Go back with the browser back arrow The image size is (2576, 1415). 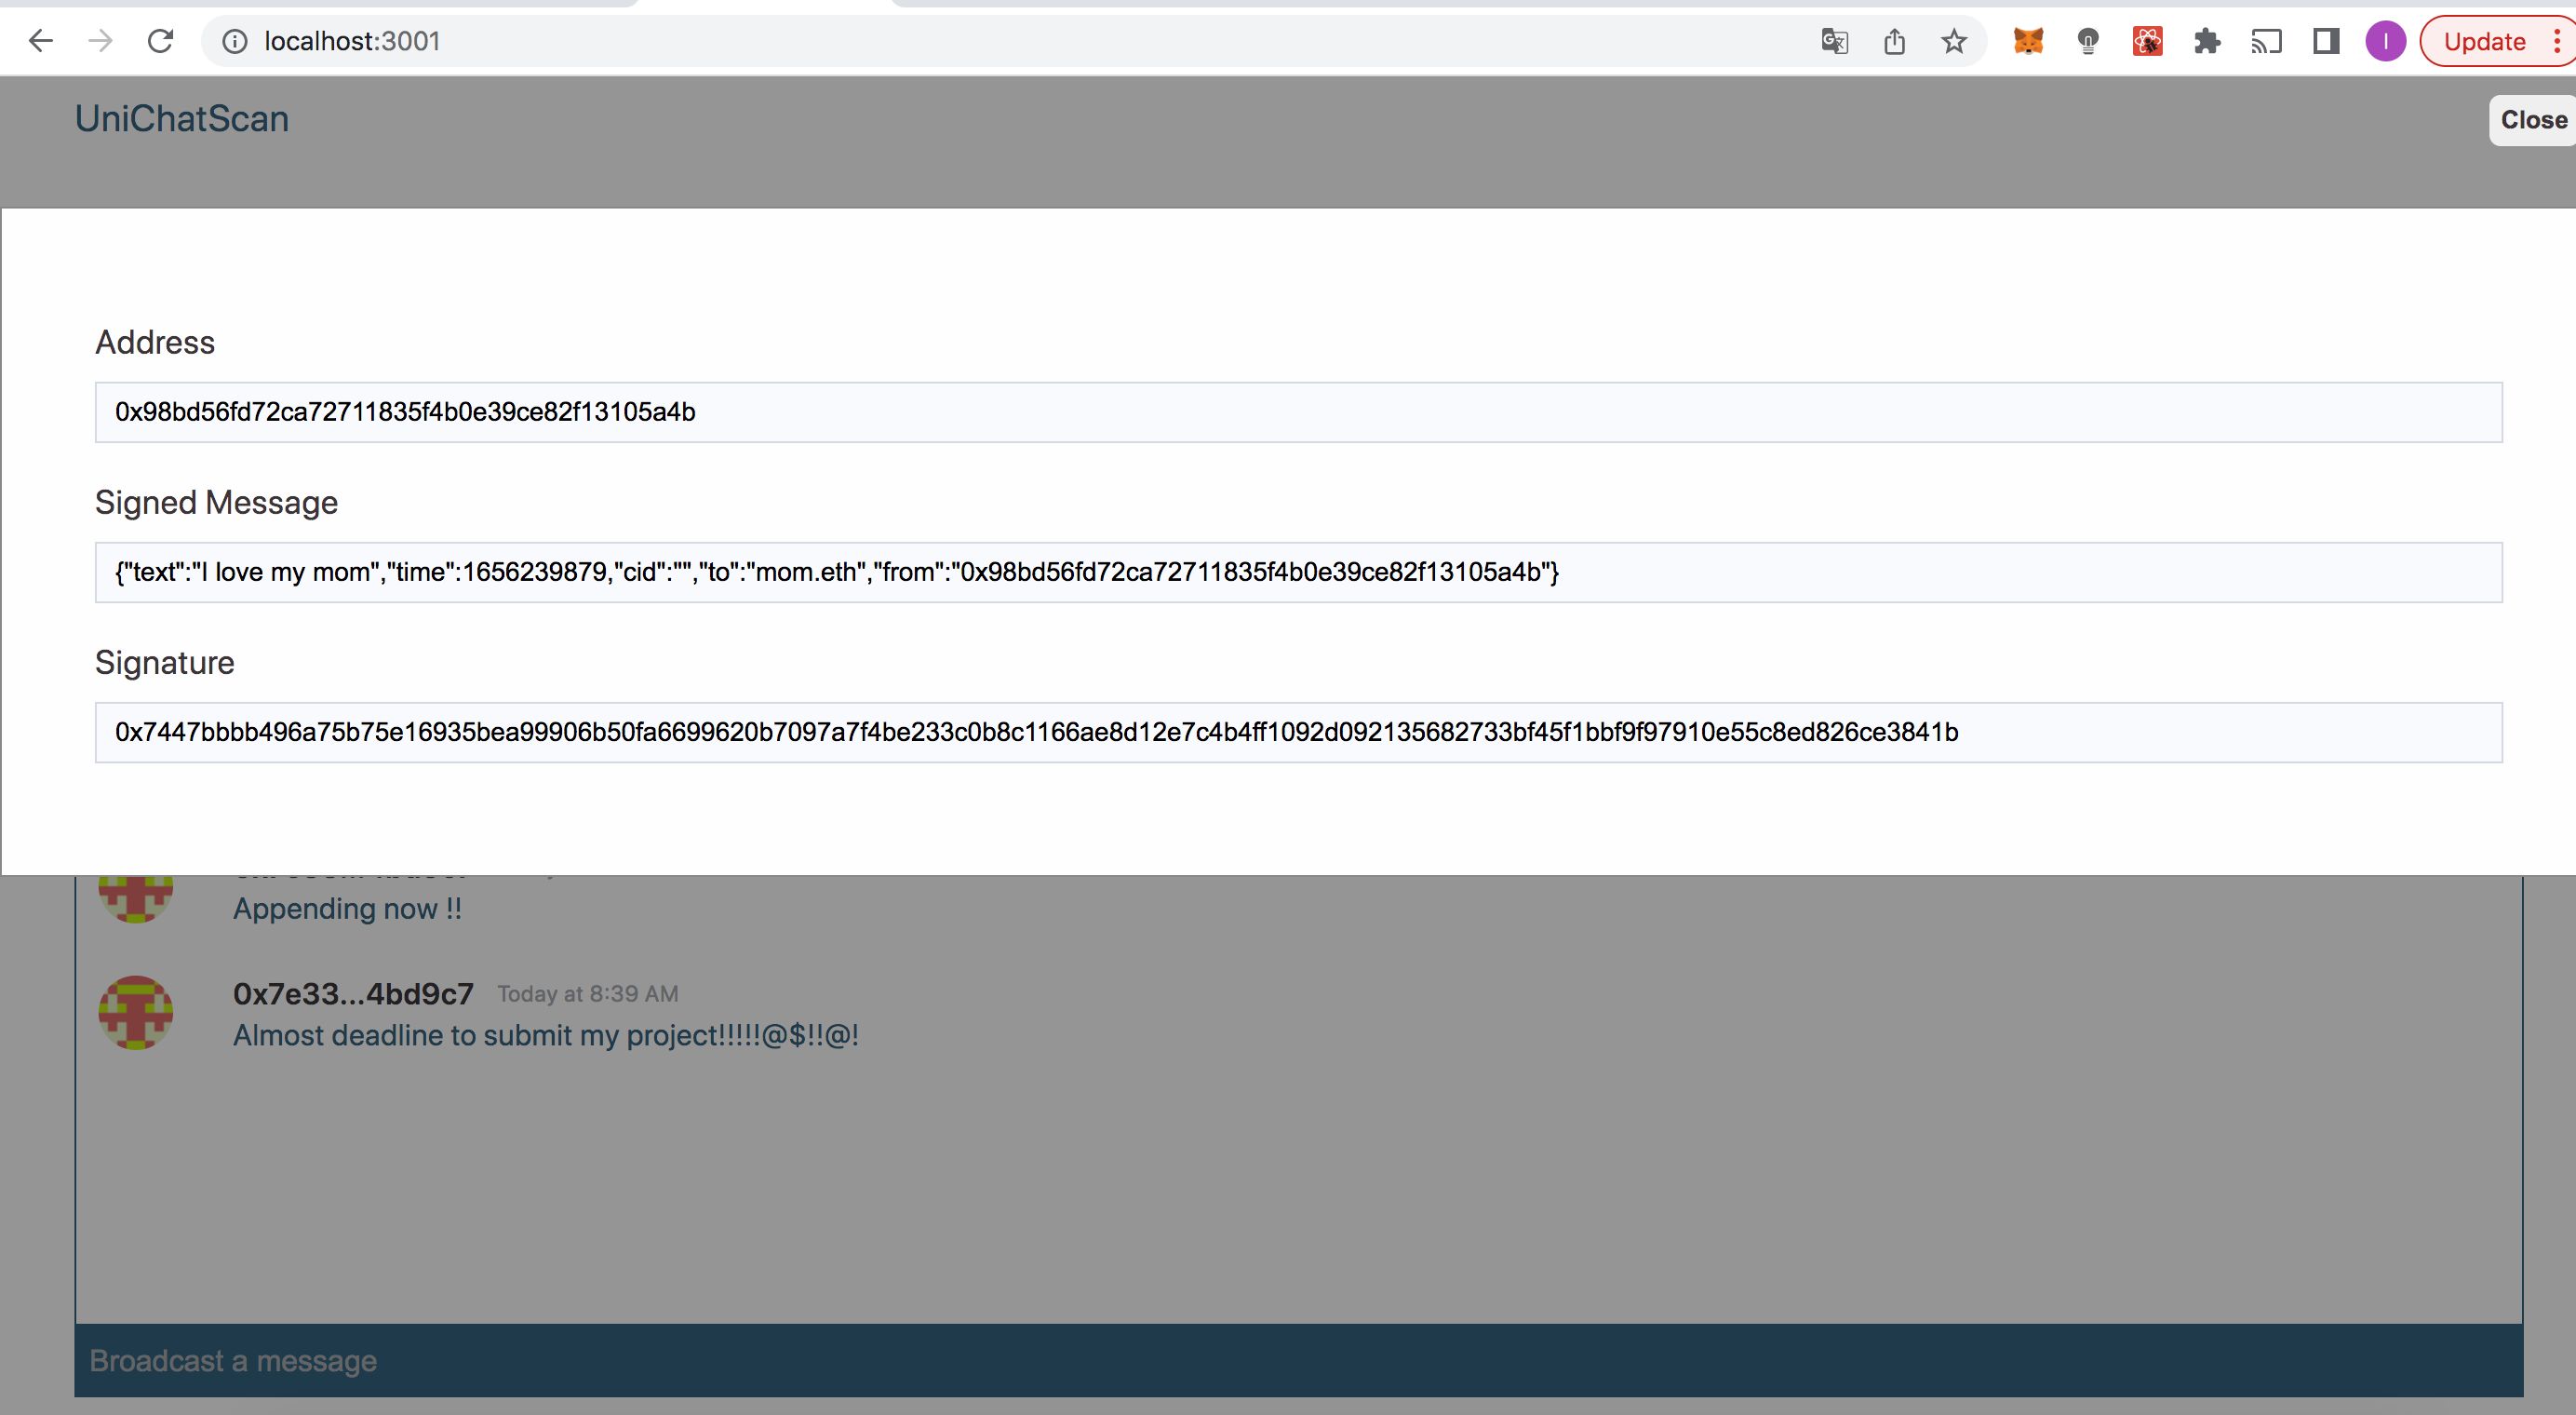coord(41,41)
